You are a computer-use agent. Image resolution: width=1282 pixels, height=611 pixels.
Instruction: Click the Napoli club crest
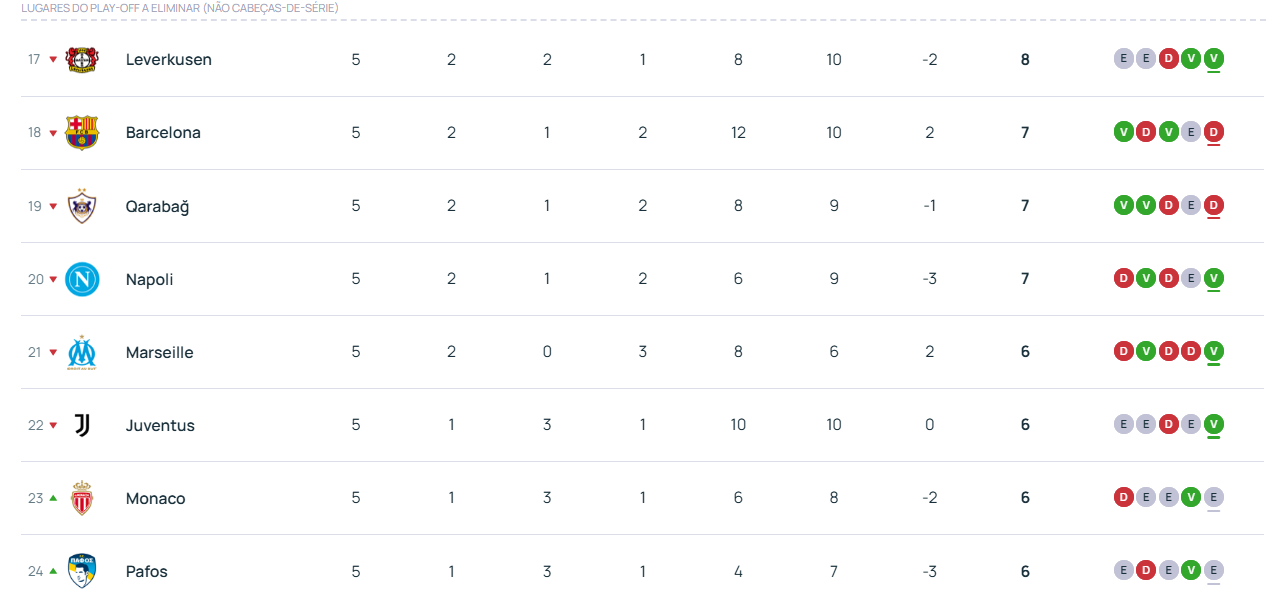[x=82, y=279]
